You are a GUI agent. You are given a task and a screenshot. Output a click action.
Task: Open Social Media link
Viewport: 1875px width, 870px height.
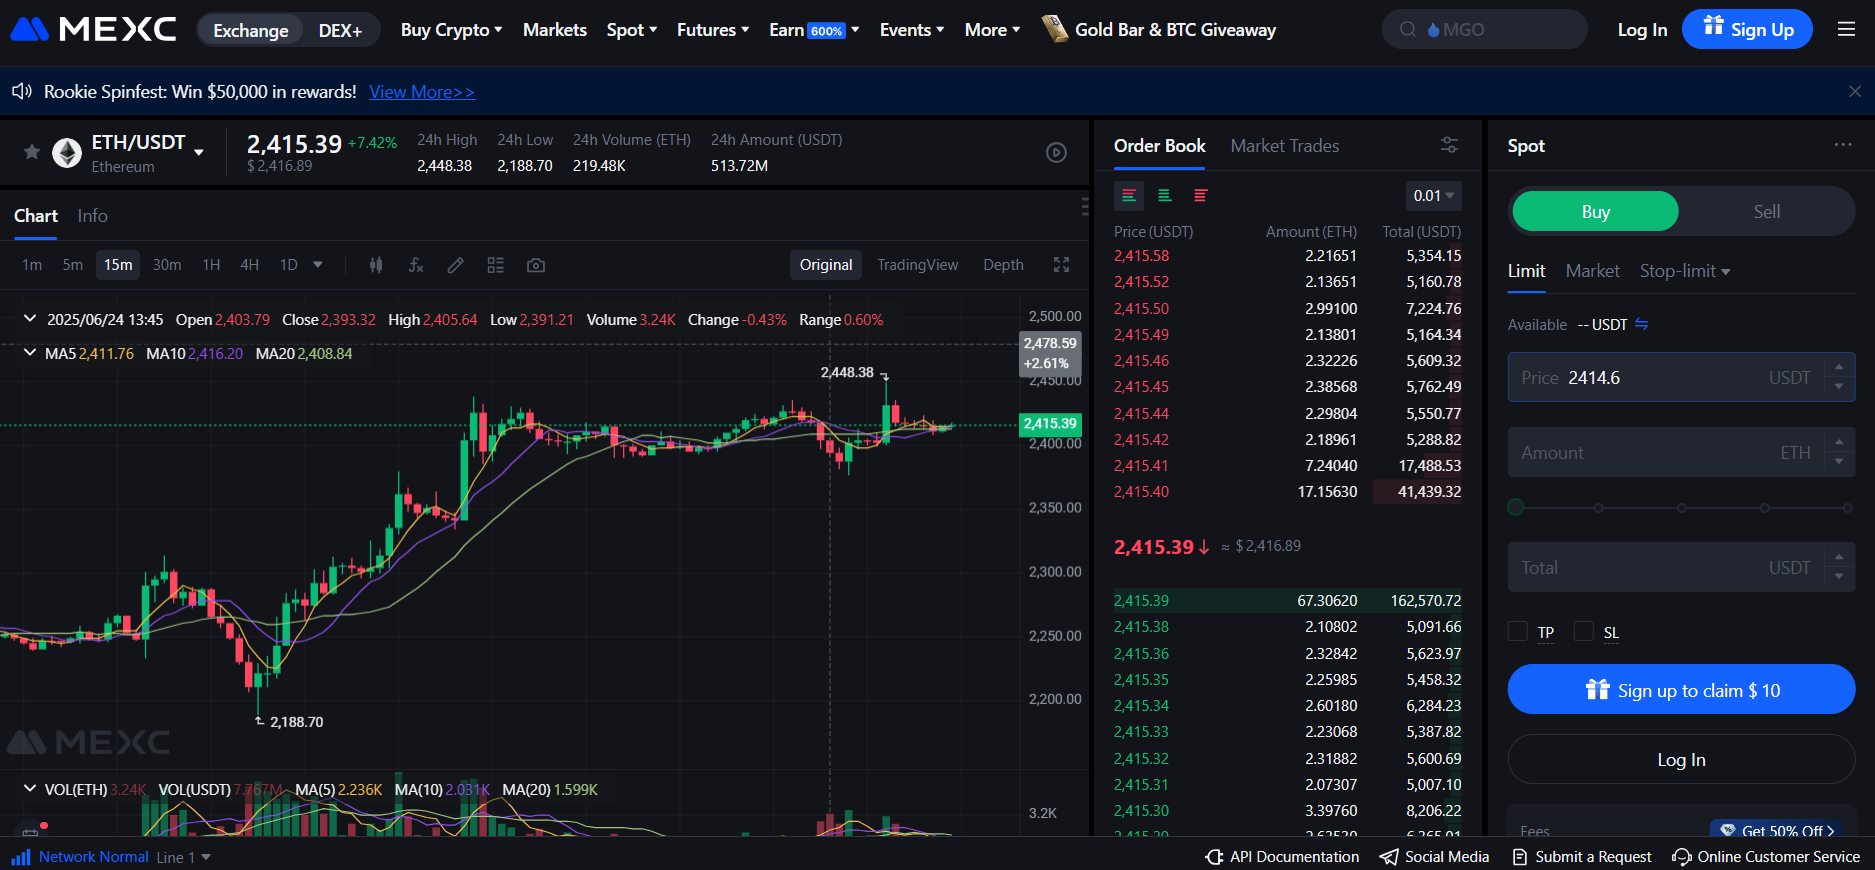1434,857
